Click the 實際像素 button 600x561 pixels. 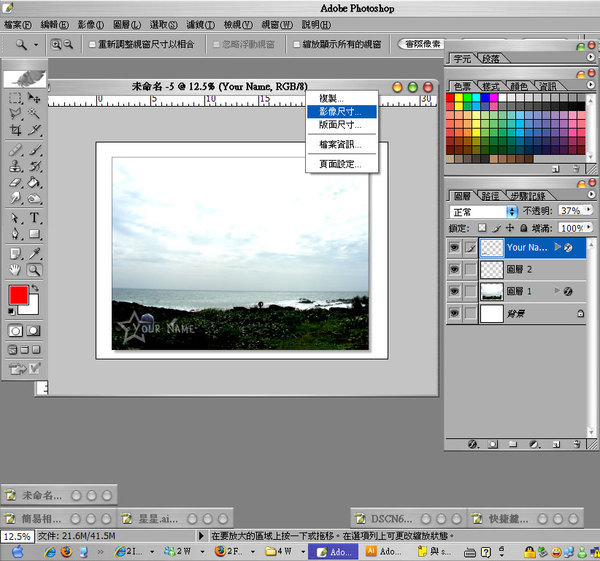423,44
